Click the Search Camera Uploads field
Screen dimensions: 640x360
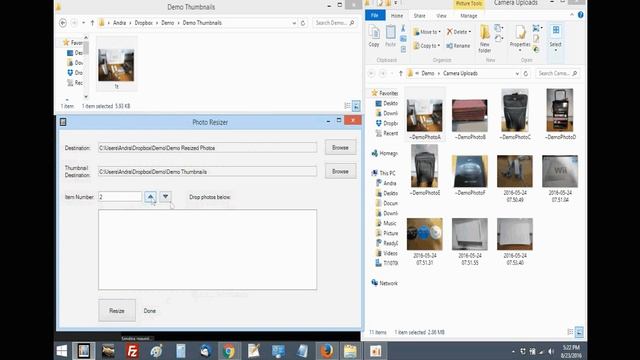click(557, 73)
